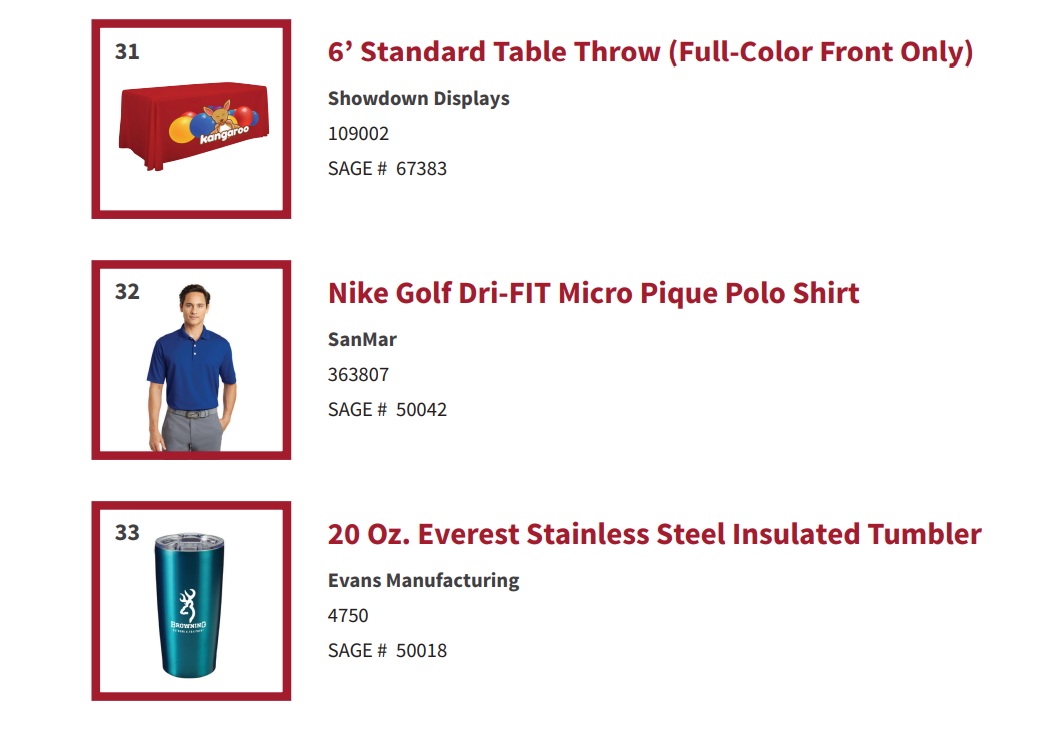Select the SanMar supplier name
The width and height of the screenshot is (1045, 730).
(362, 339)
